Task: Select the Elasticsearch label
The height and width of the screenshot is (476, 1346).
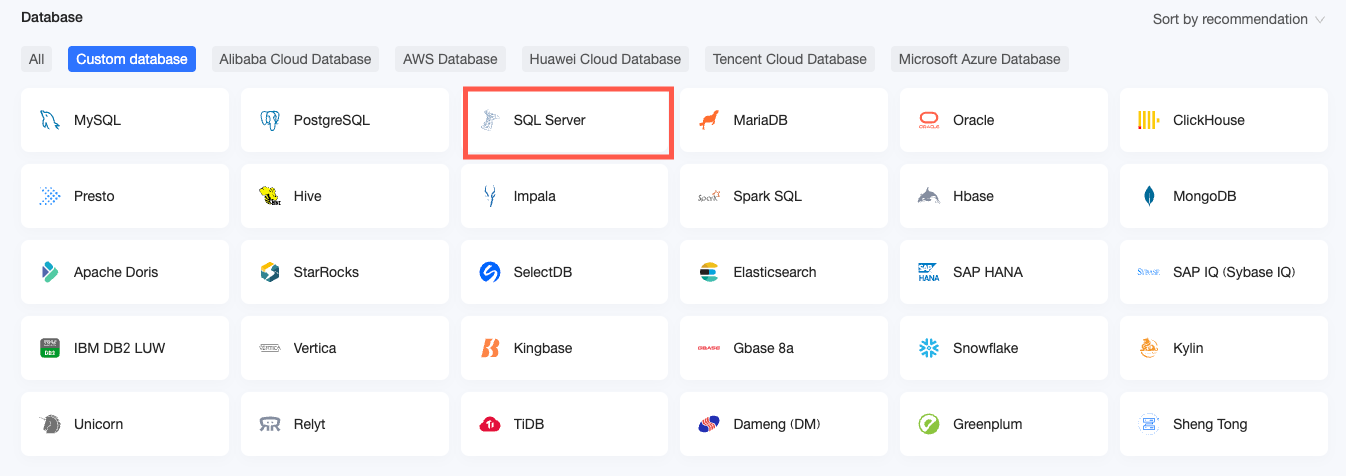Action: [x=775, y=272]
